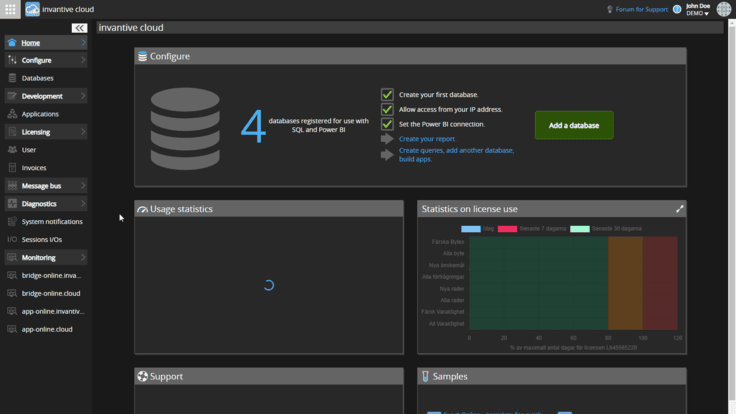
Task: Click the Usage statistics gauge icon
Action: pyautogui.click(x=142, y=209)
